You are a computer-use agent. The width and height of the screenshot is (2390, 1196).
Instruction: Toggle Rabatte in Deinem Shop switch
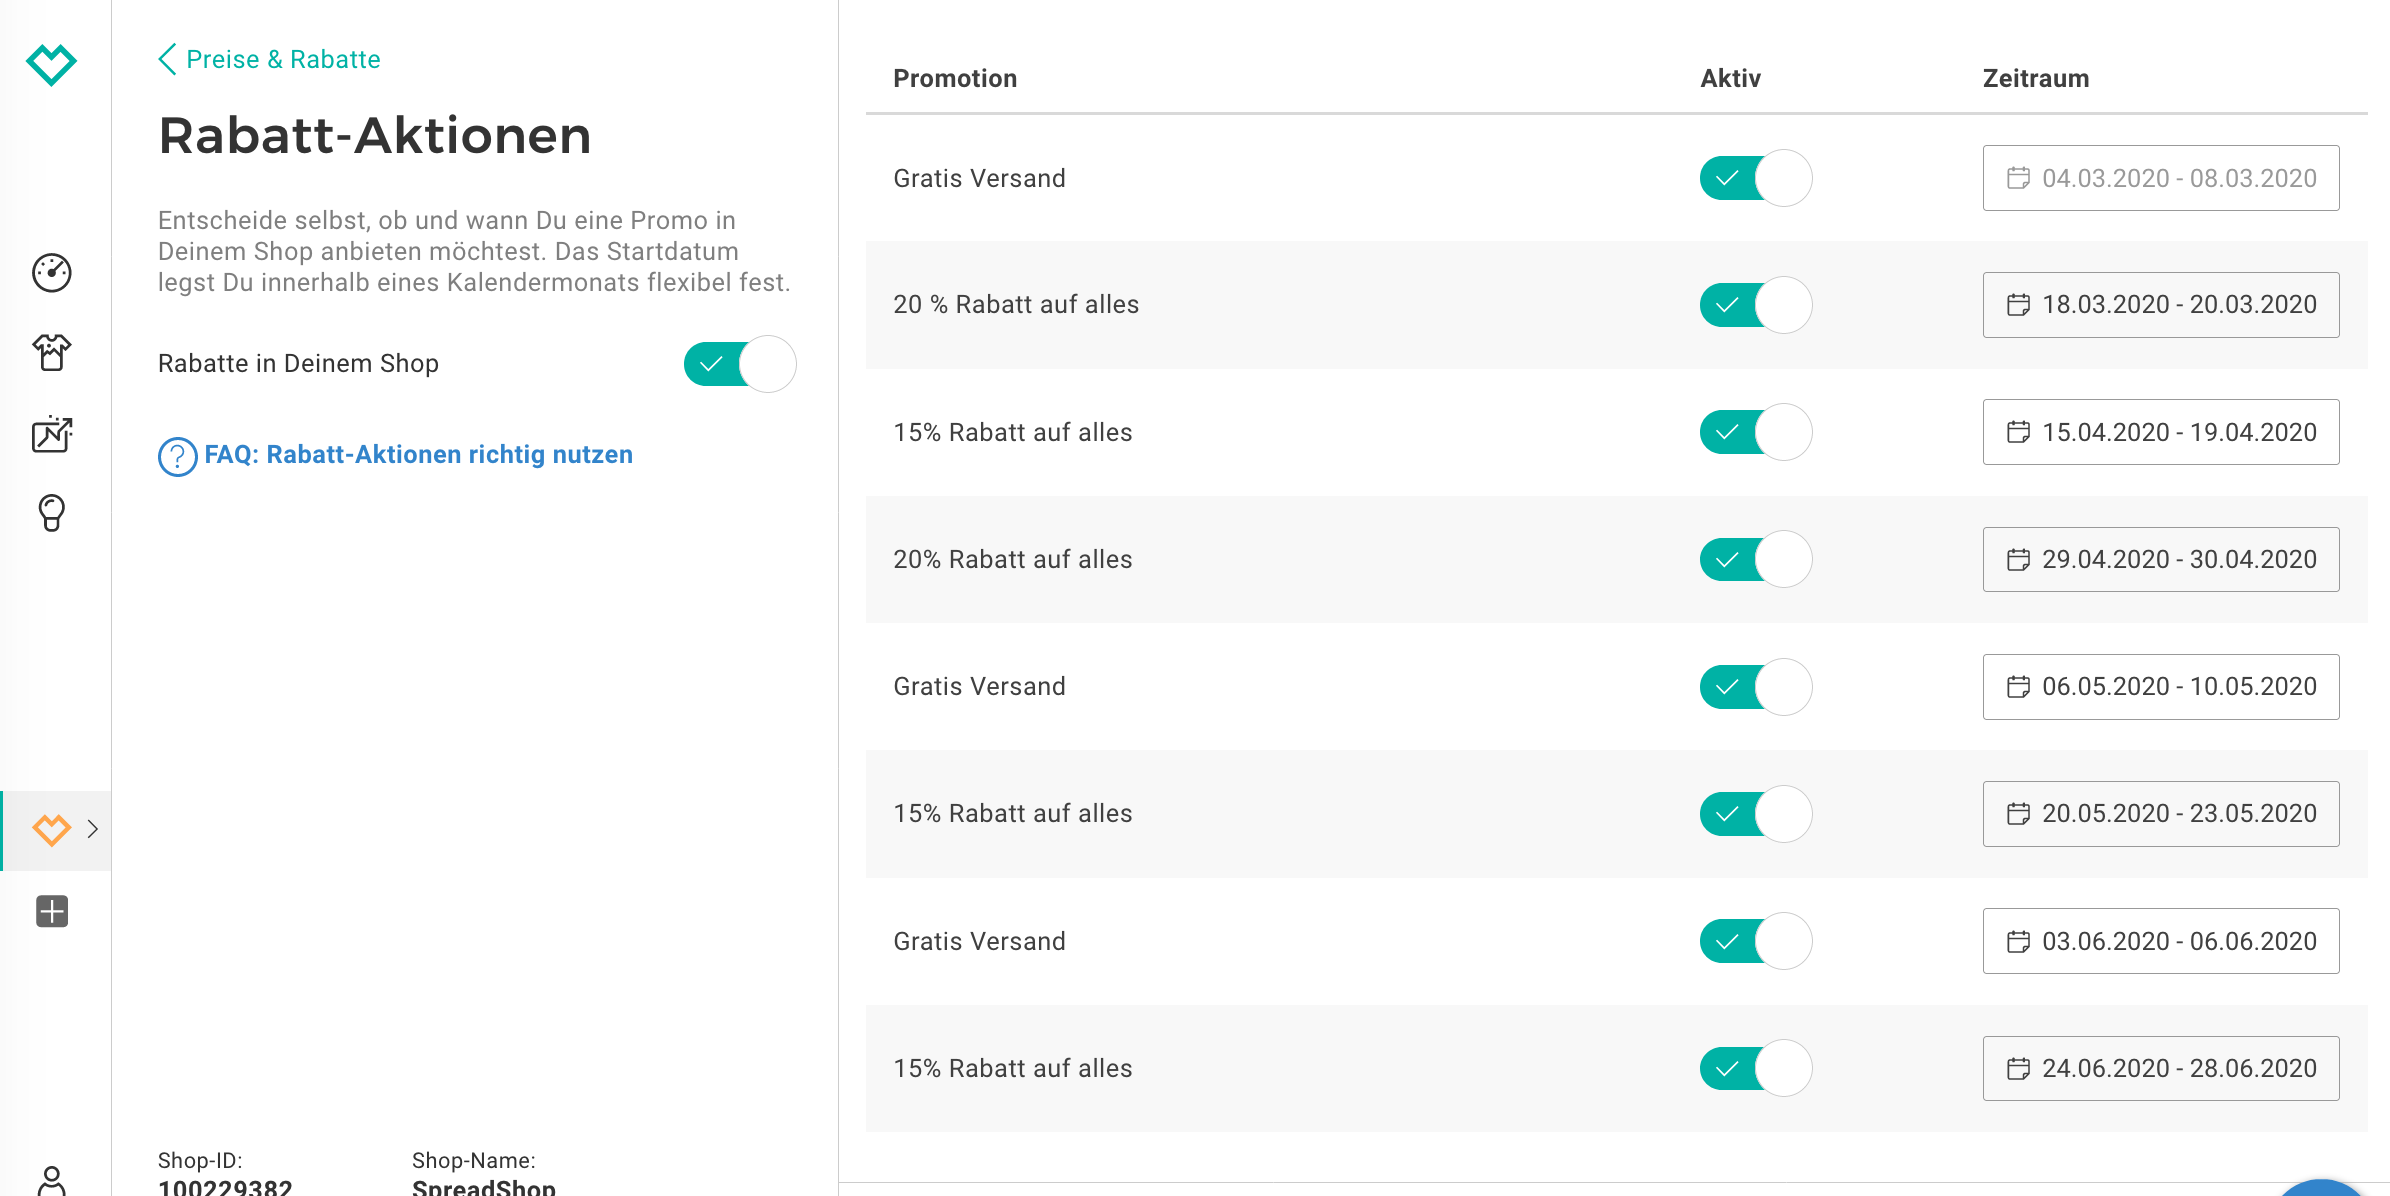pos(740,364)
